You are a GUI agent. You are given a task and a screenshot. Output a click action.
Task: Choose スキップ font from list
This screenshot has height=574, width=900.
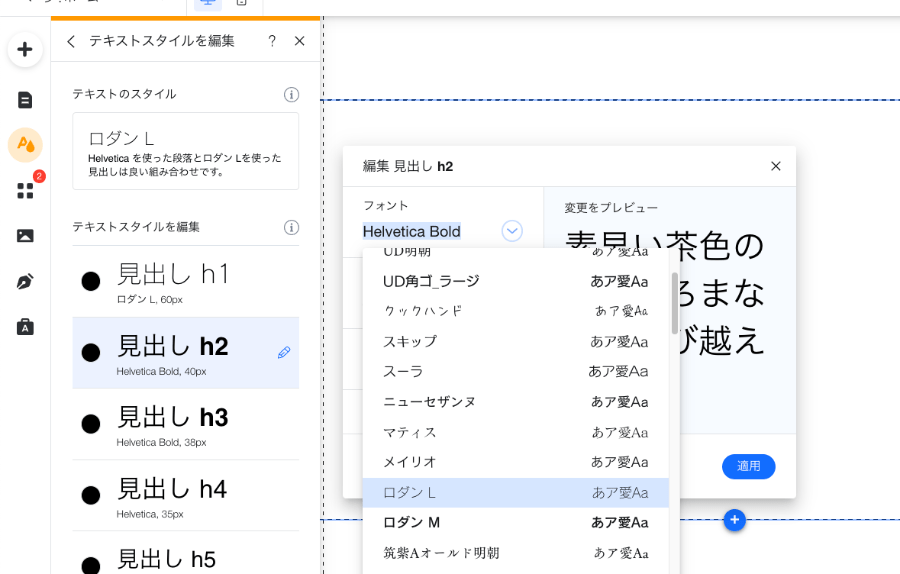[x=515, y=342]
